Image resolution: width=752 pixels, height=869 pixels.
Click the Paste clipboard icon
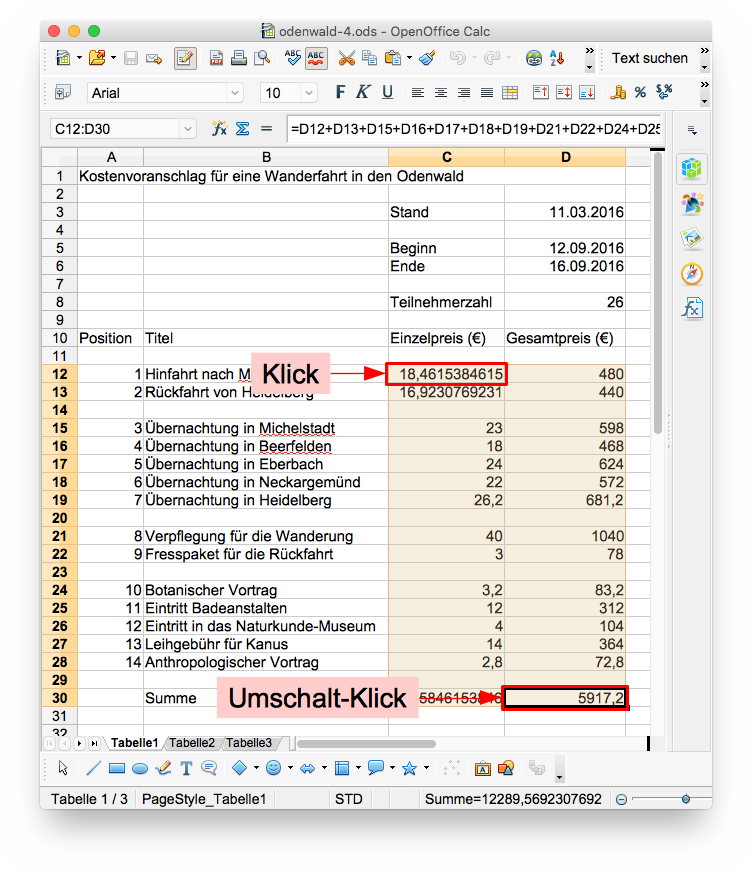tap(393, 58)
